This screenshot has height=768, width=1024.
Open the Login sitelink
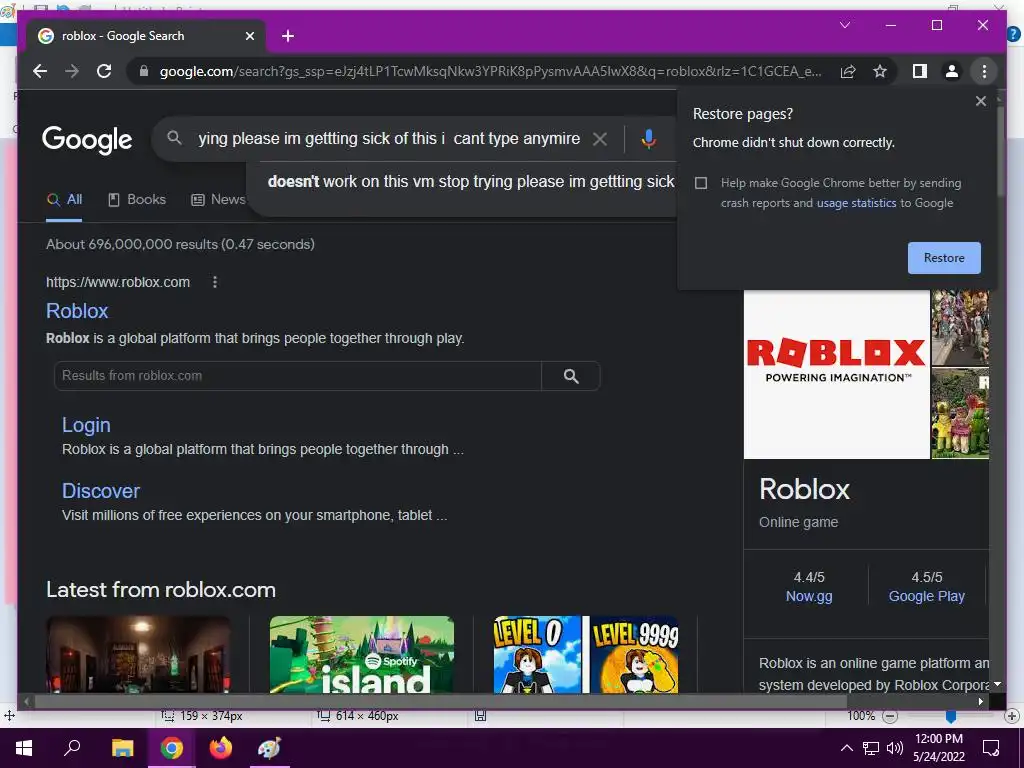86,425
